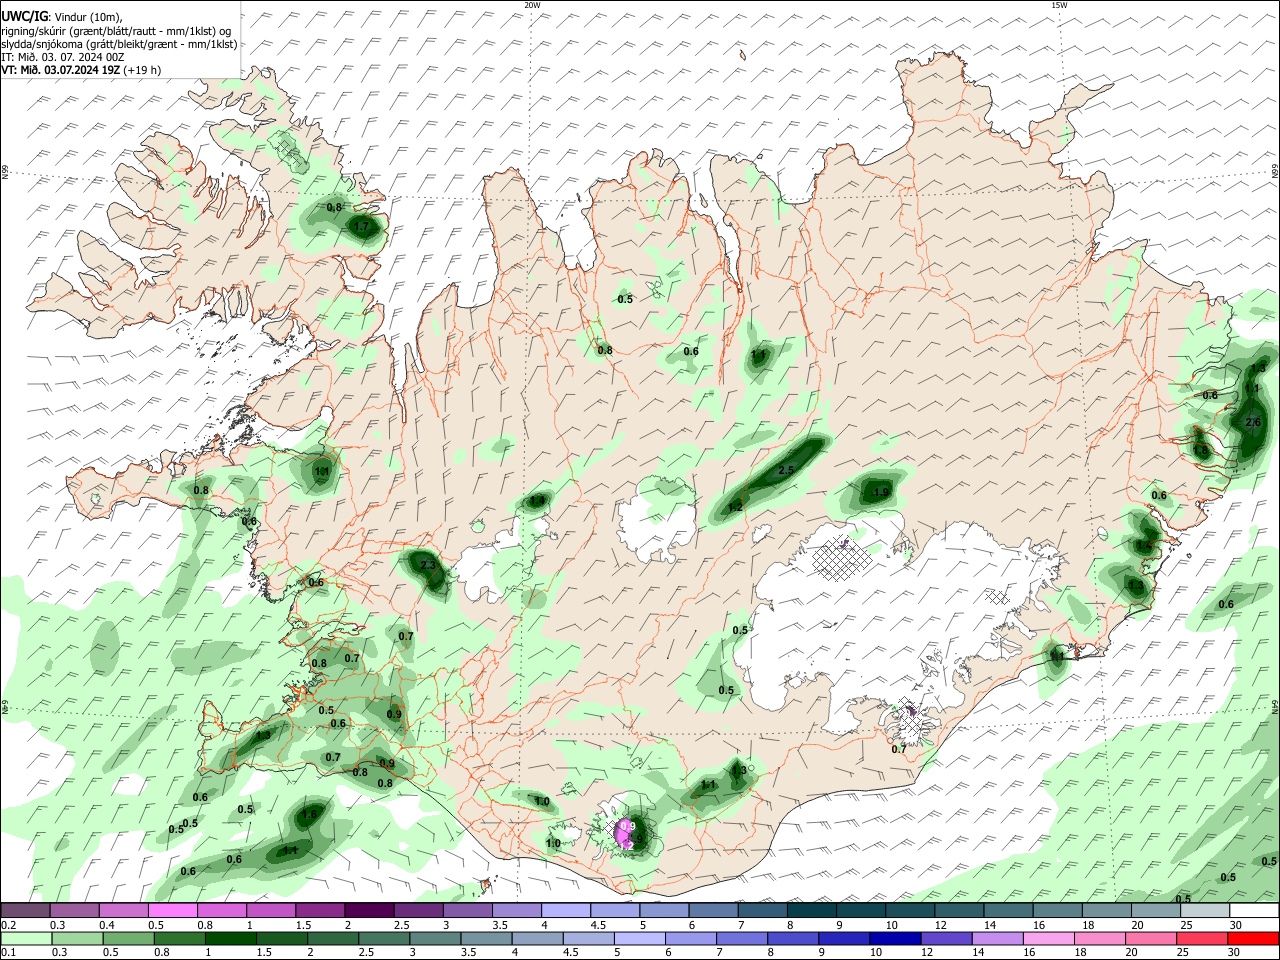
Task: Click the 'slydda/snjókoma' legend description line
Action: (119, 44)
